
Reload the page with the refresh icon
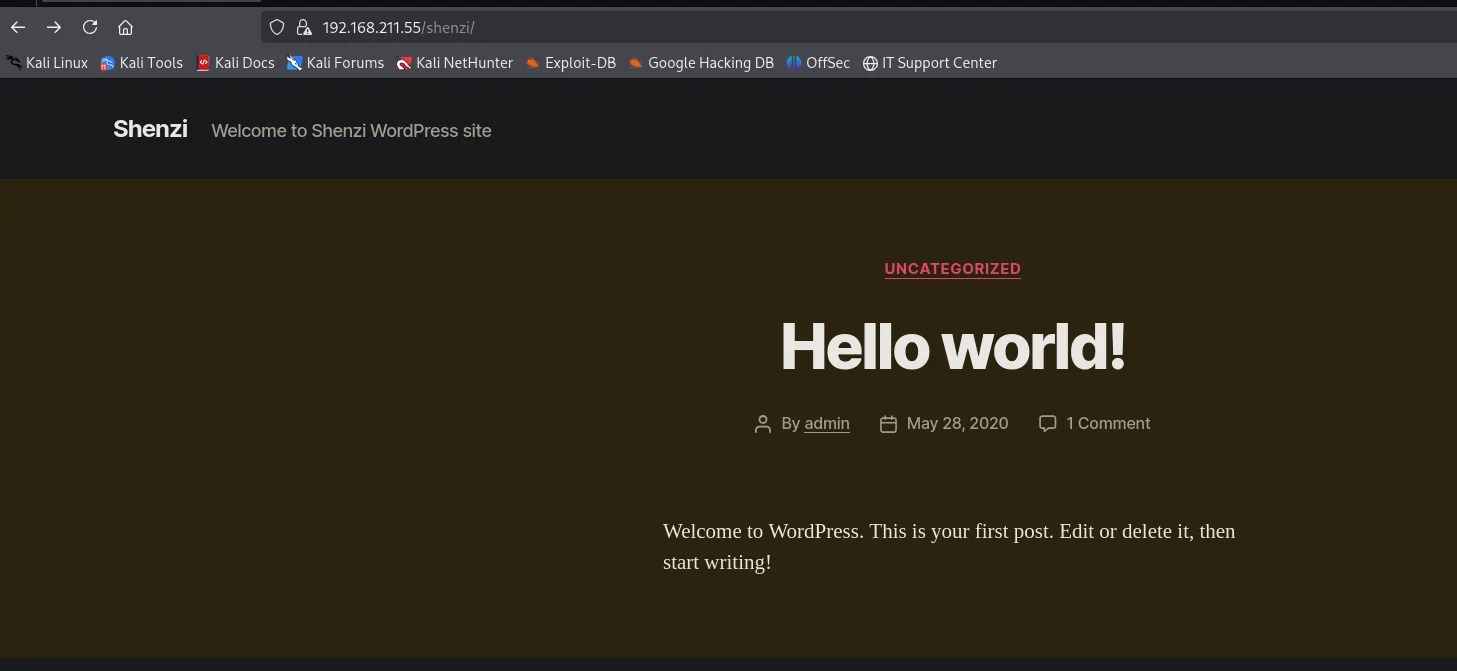coord(90,27)
